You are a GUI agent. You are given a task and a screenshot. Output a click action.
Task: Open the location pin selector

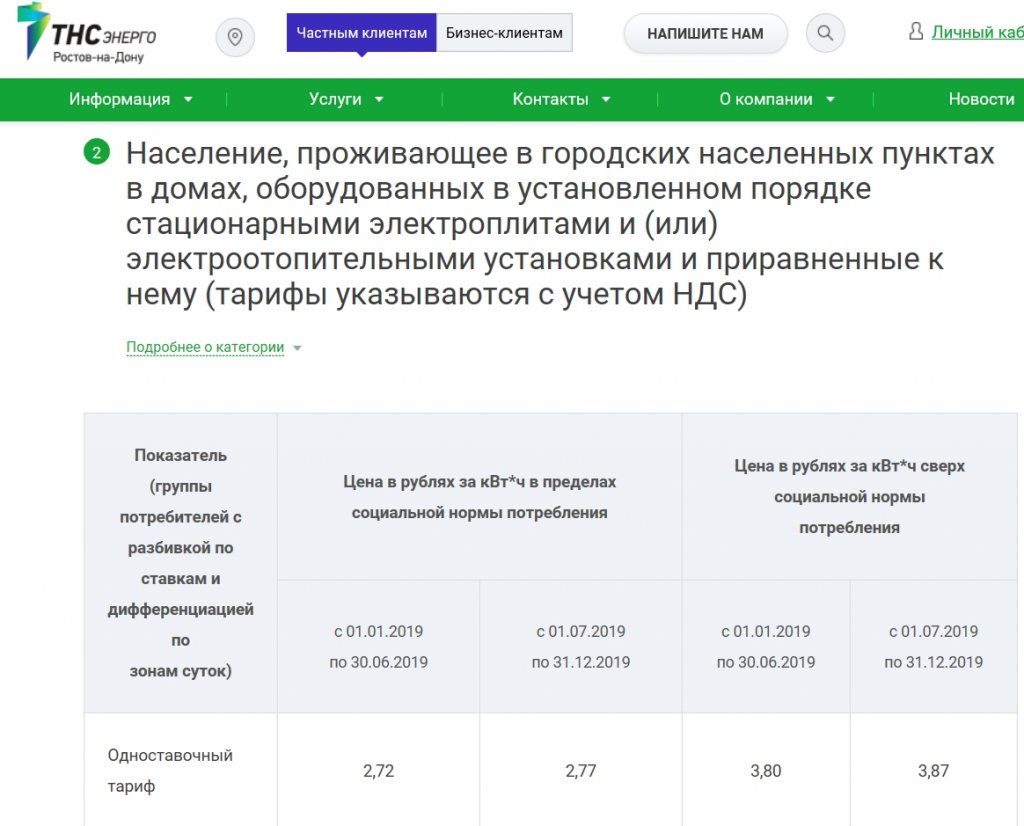pyautogui.click(x=235, y=37)
